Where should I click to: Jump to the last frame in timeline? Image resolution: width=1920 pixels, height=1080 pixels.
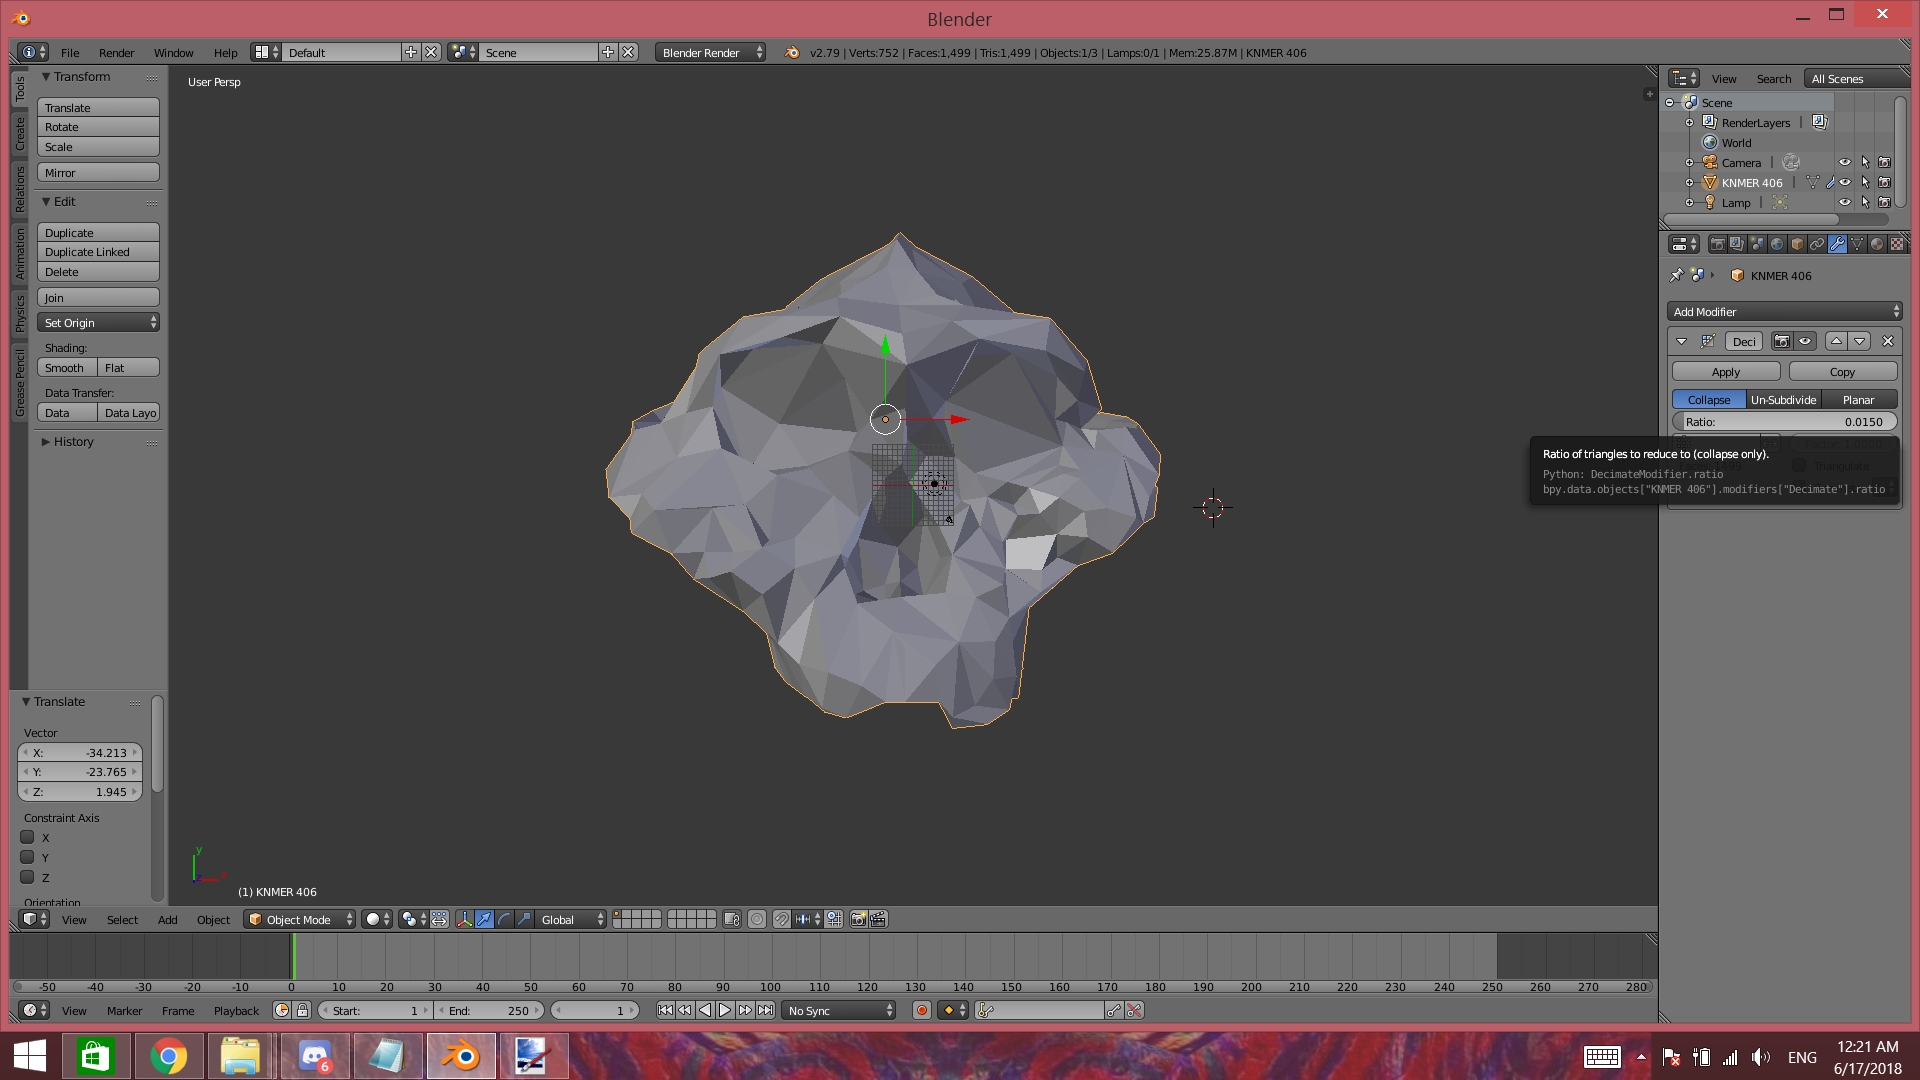click(x=765, y=1010)
